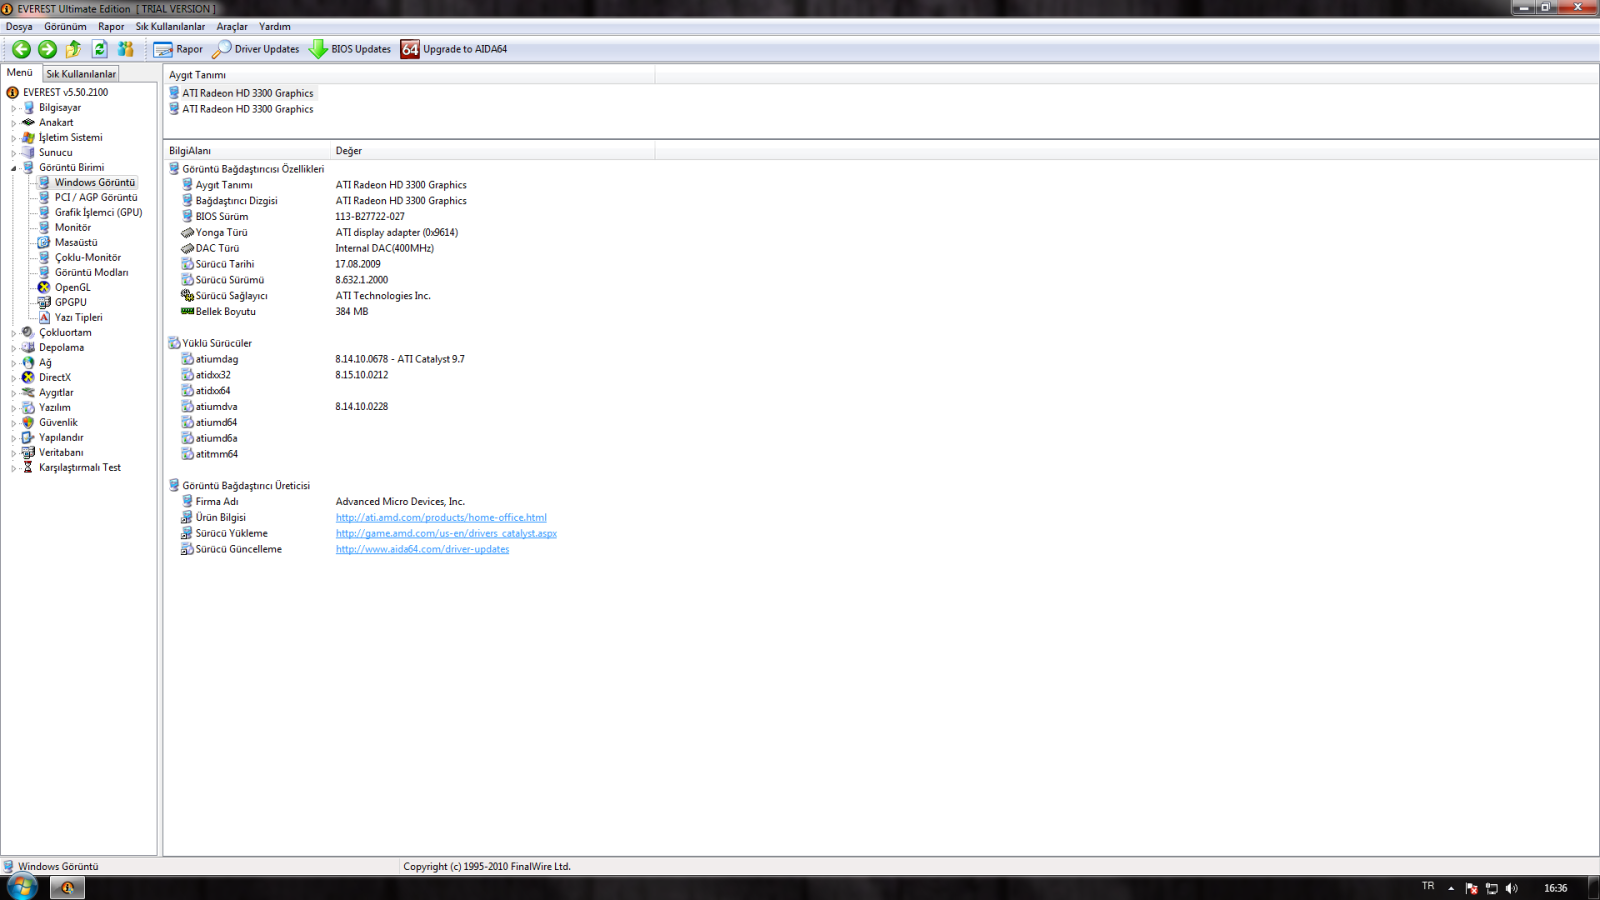Click the volume icon in system tray
This screenshot has height=900, width=1600.
(x=1511, y=888)
